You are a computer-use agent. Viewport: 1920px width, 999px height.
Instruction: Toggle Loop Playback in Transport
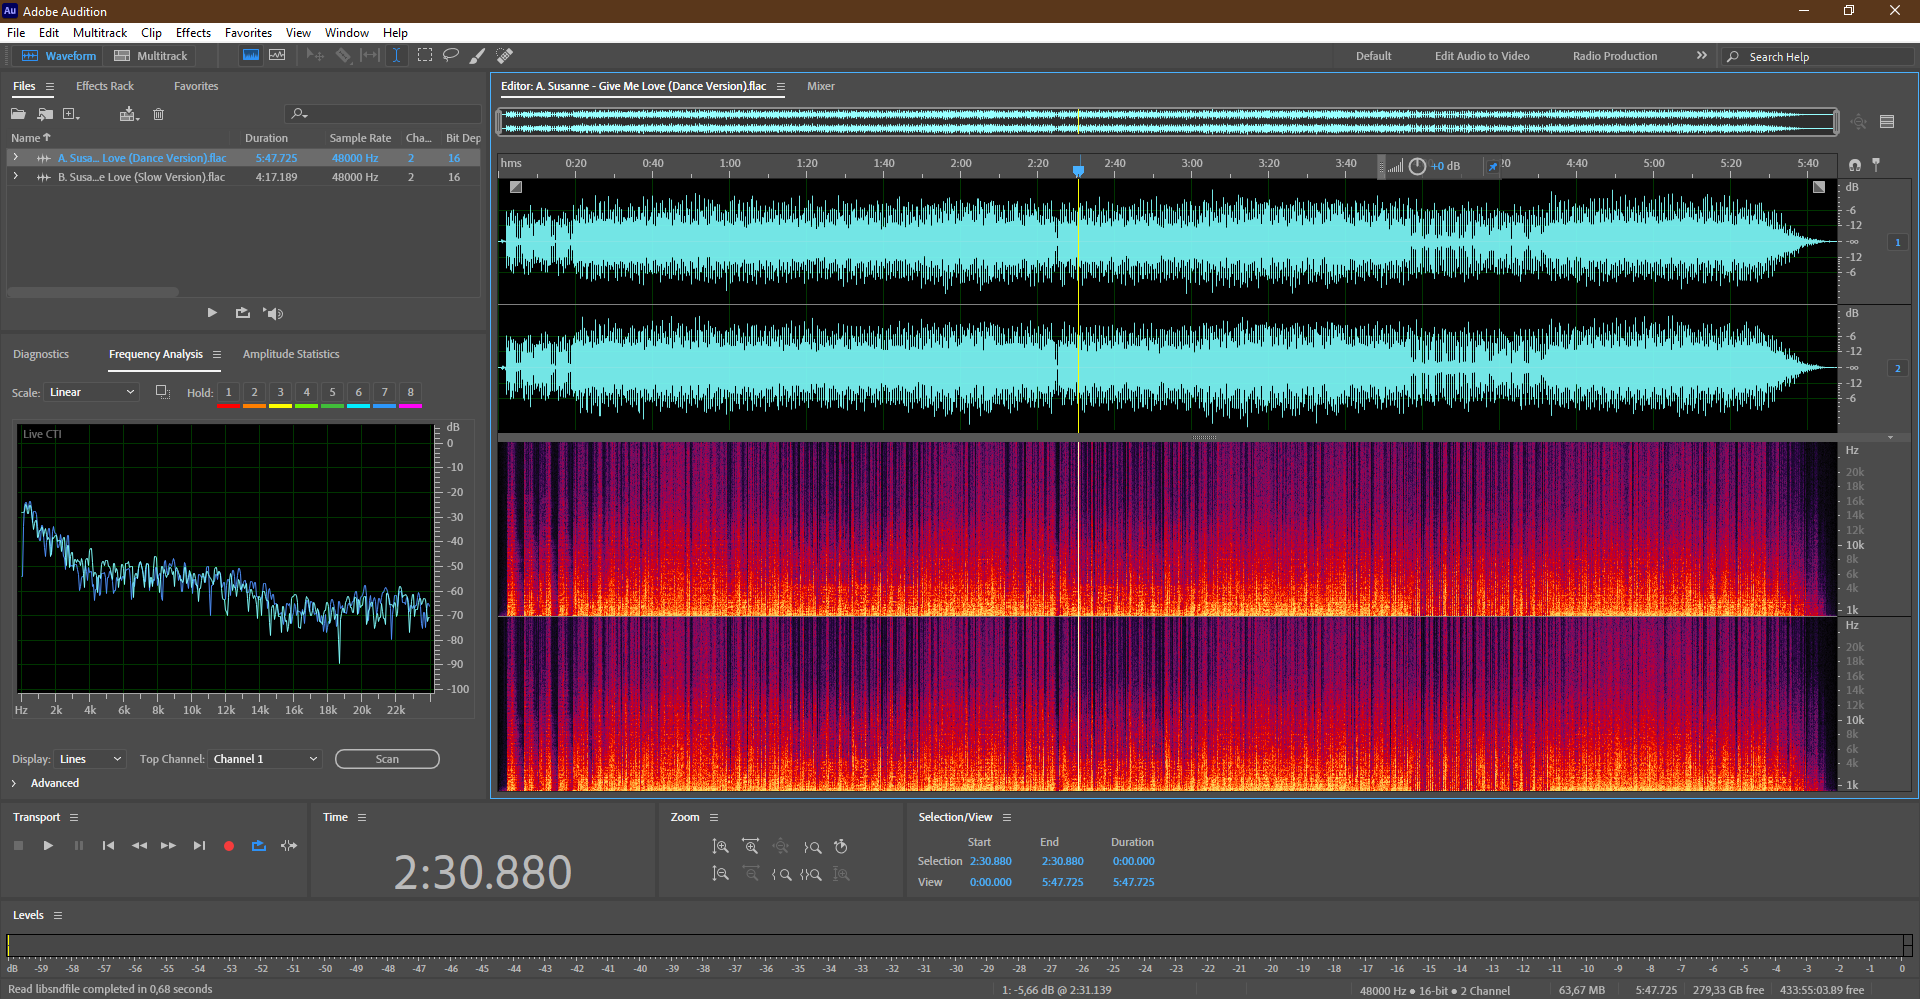pos(259,846)
